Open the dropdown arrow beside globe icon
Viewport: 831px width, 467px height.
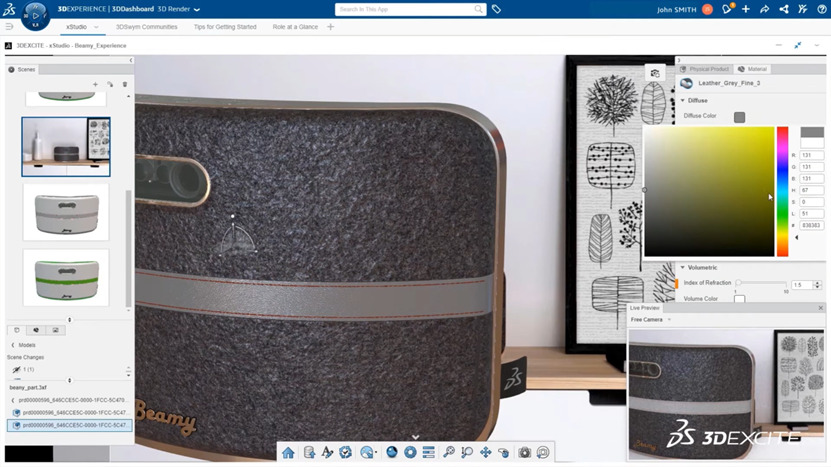(376, 453)
